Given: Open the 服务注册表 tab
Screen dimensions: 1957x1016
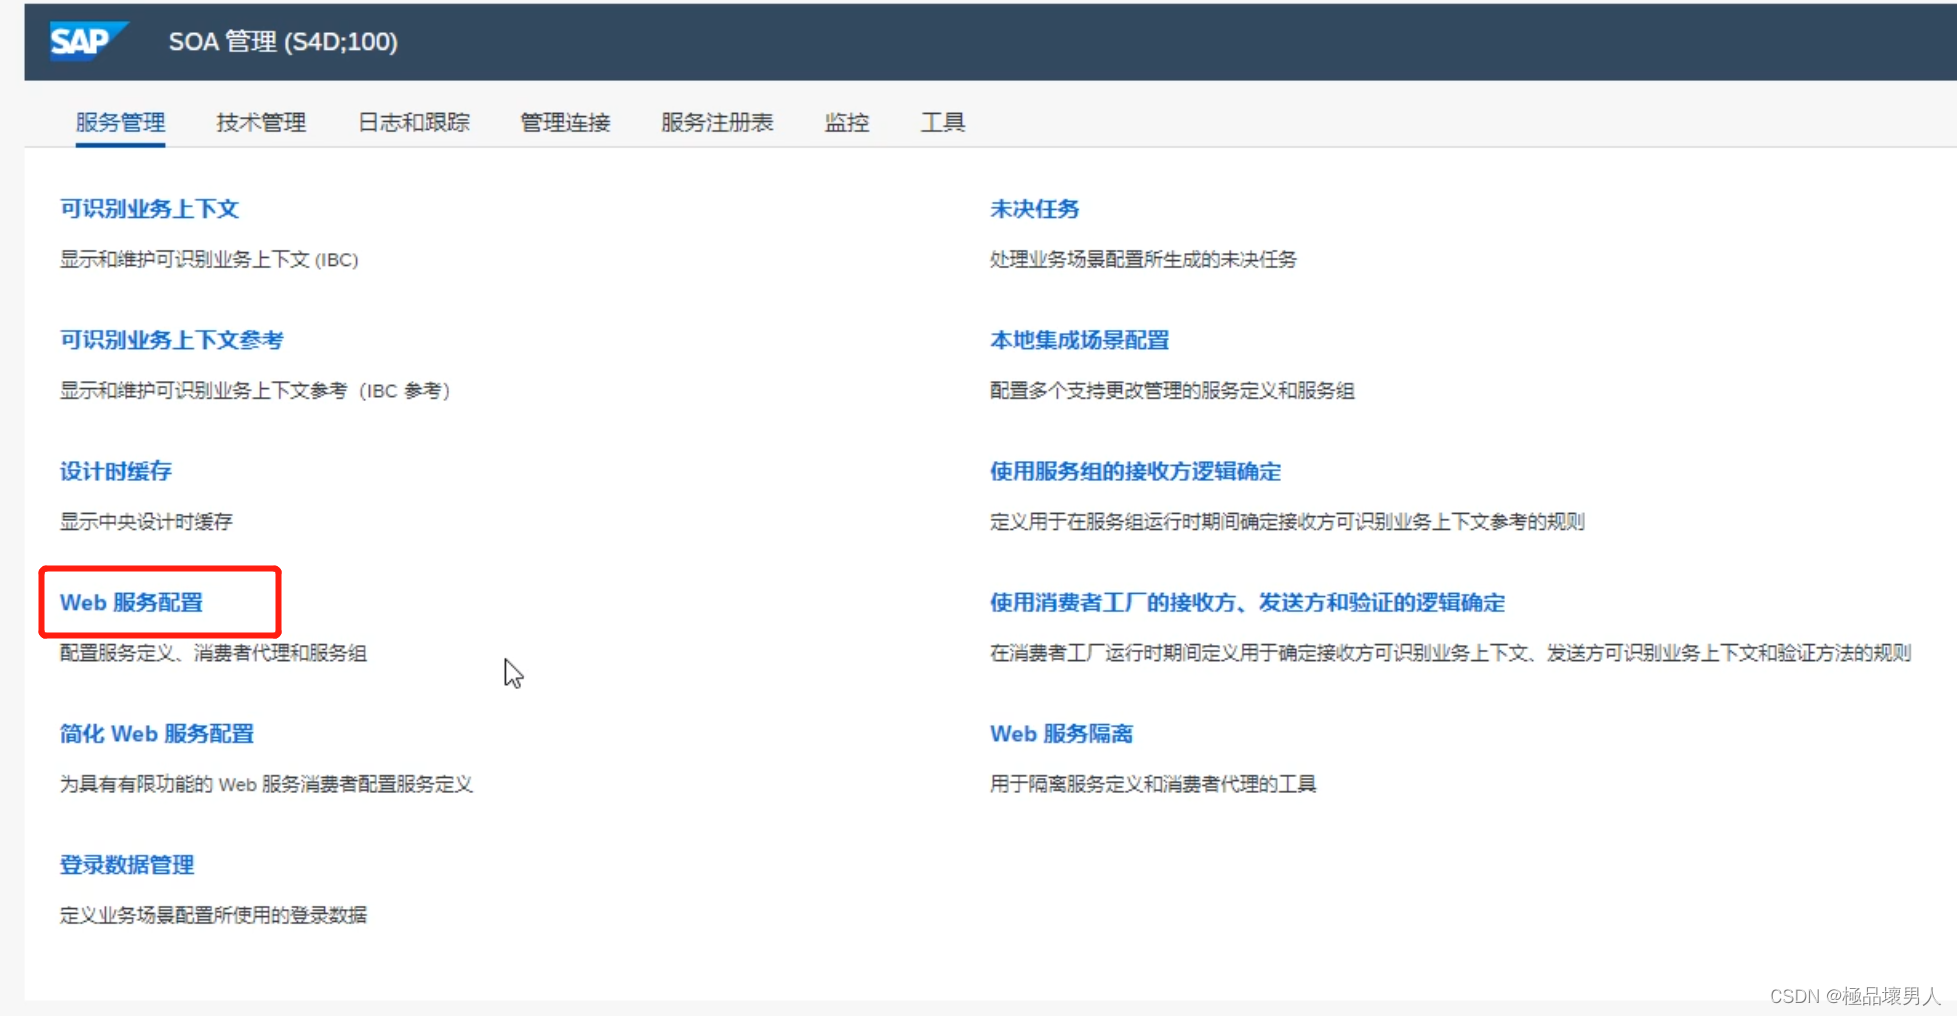Looking at the screenshot, I should click(718, 122).
